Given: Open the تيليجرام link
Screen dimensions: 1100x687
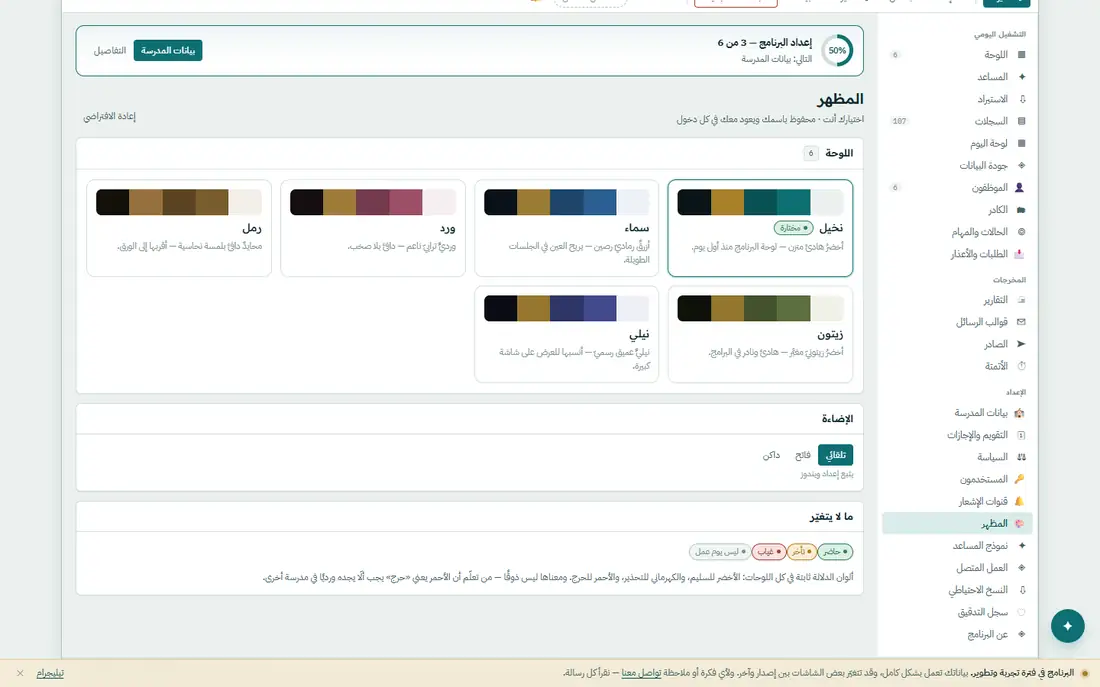Looking at the screenshot, I should [50, 673].
